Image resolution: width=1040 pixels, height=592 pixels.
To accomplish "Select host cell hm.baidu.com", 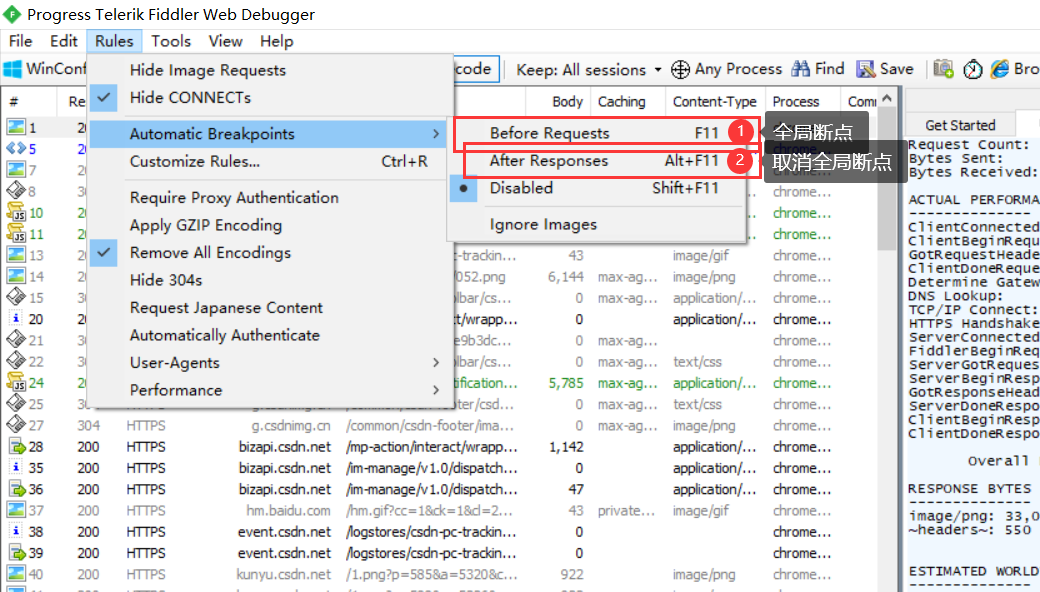I will pyautogui.click(x=289, y=510).
